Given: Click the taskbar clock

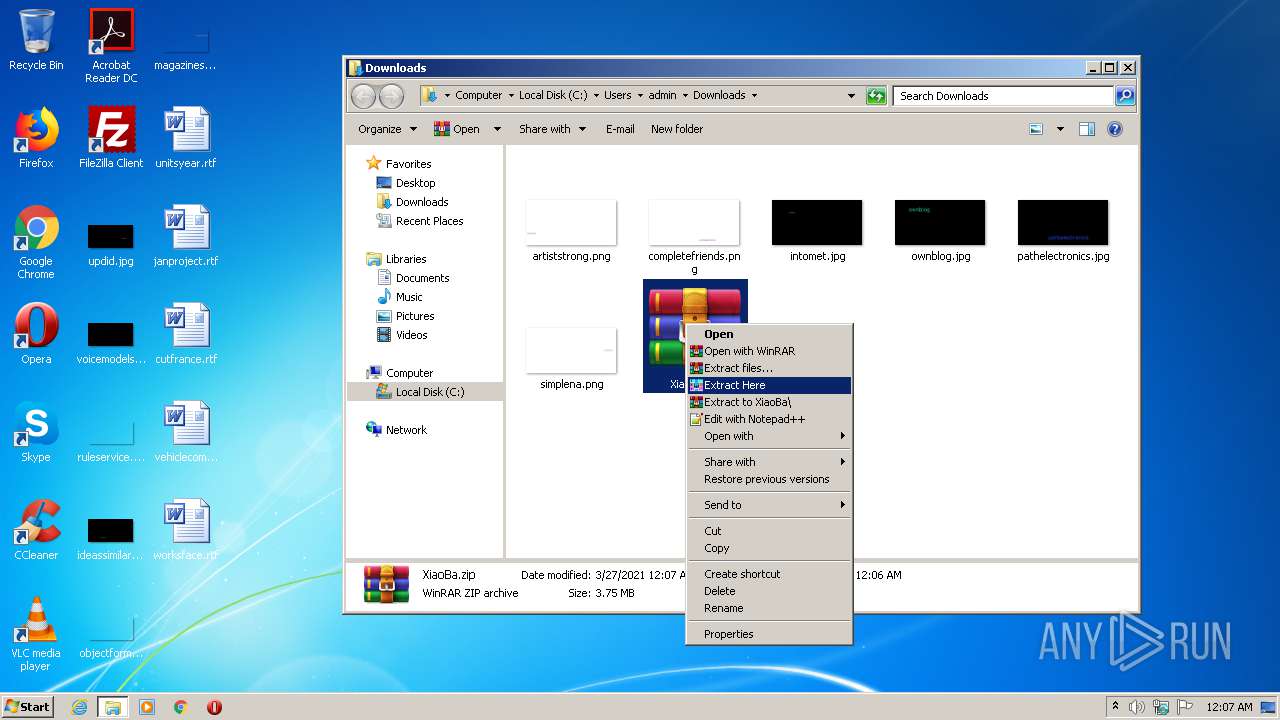Looking at the screenshot, I should click(1228, 707).
